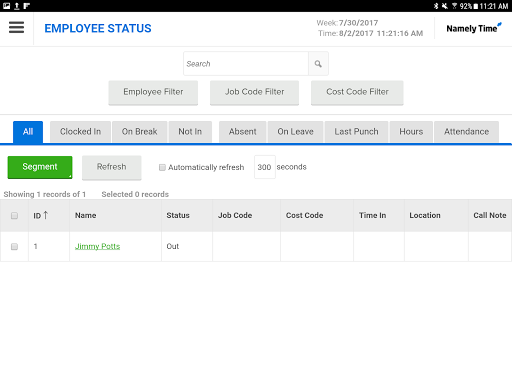Viewport: 512px width, 384px height.
Task: Open the Jimmy Potts employee link
Action: [97, 246]
